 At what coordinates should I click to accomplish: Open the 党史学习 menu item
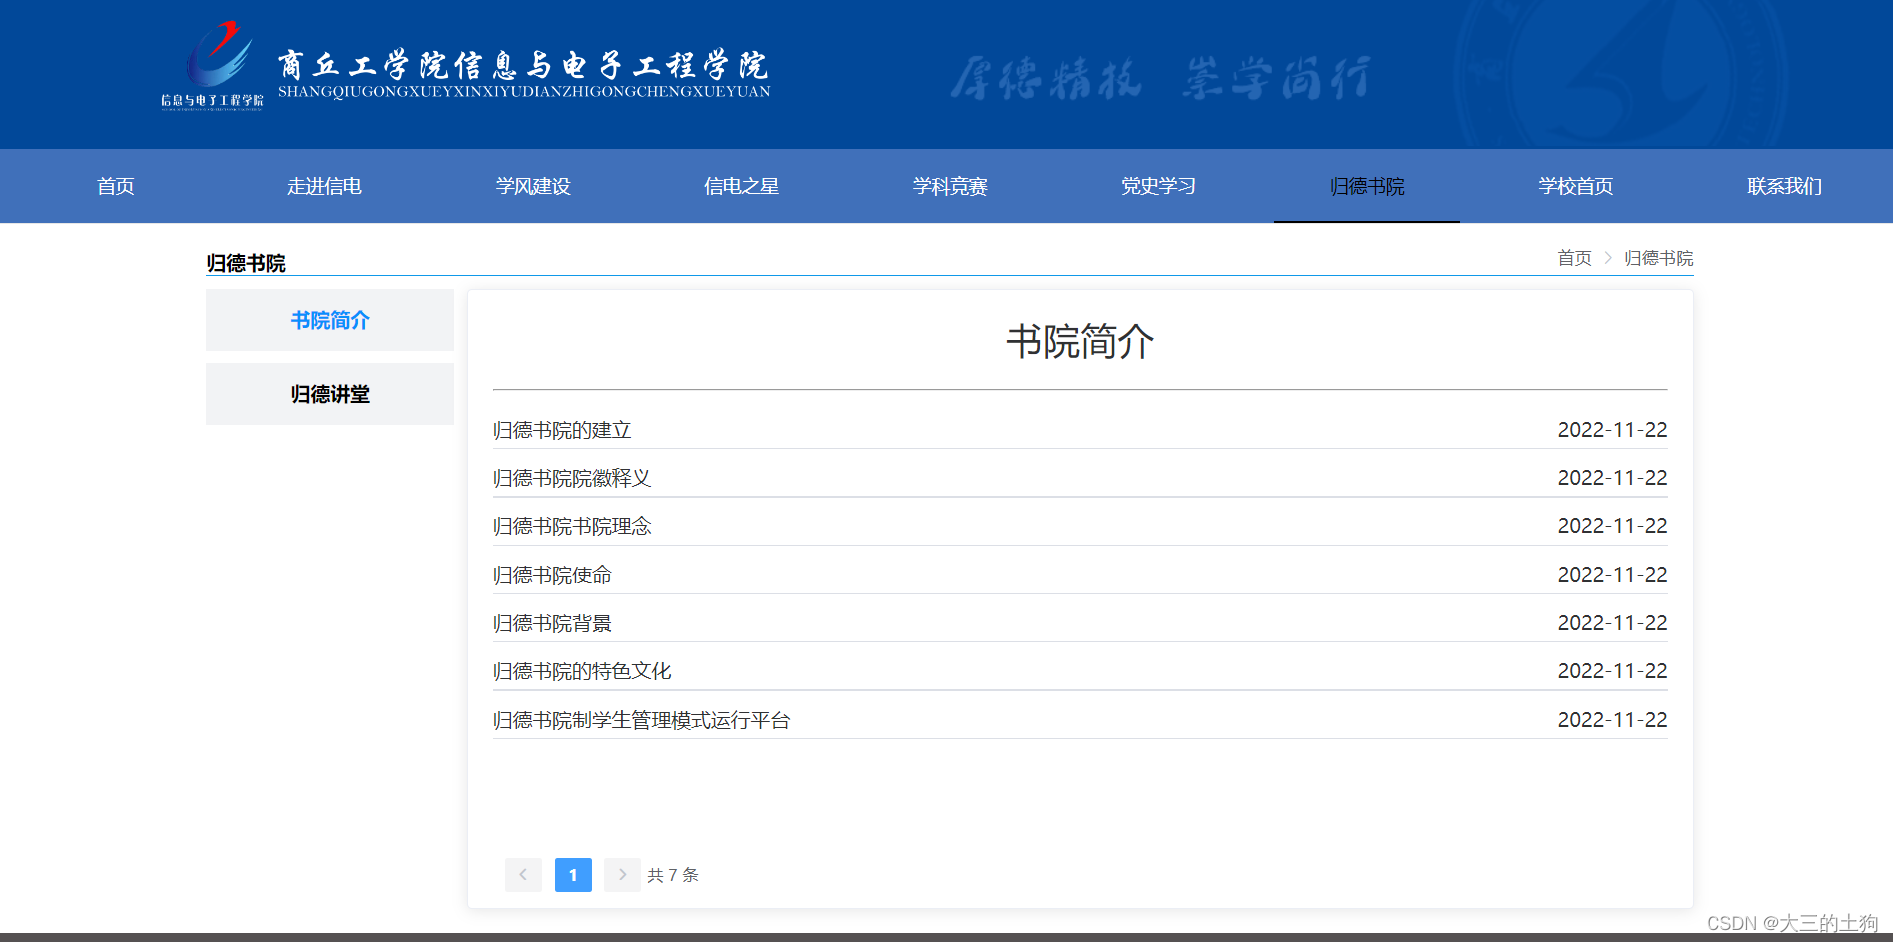[1158, 186]
